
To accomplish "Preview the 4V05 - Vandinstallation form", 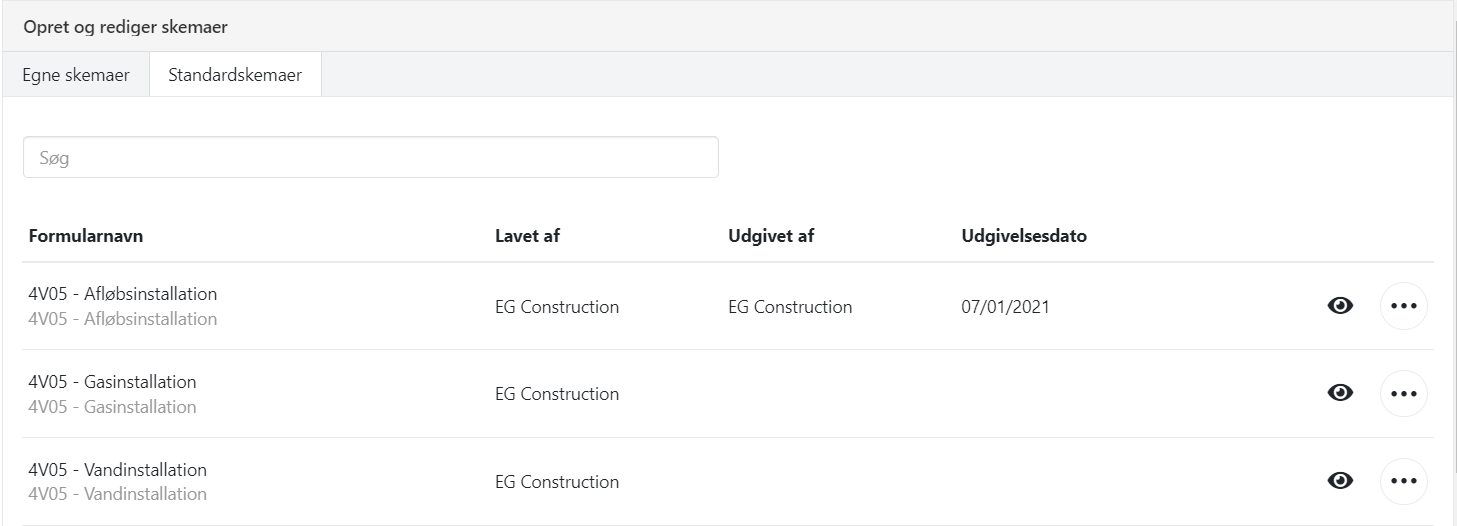I will pyautogui.click(x=1340, y=481).
